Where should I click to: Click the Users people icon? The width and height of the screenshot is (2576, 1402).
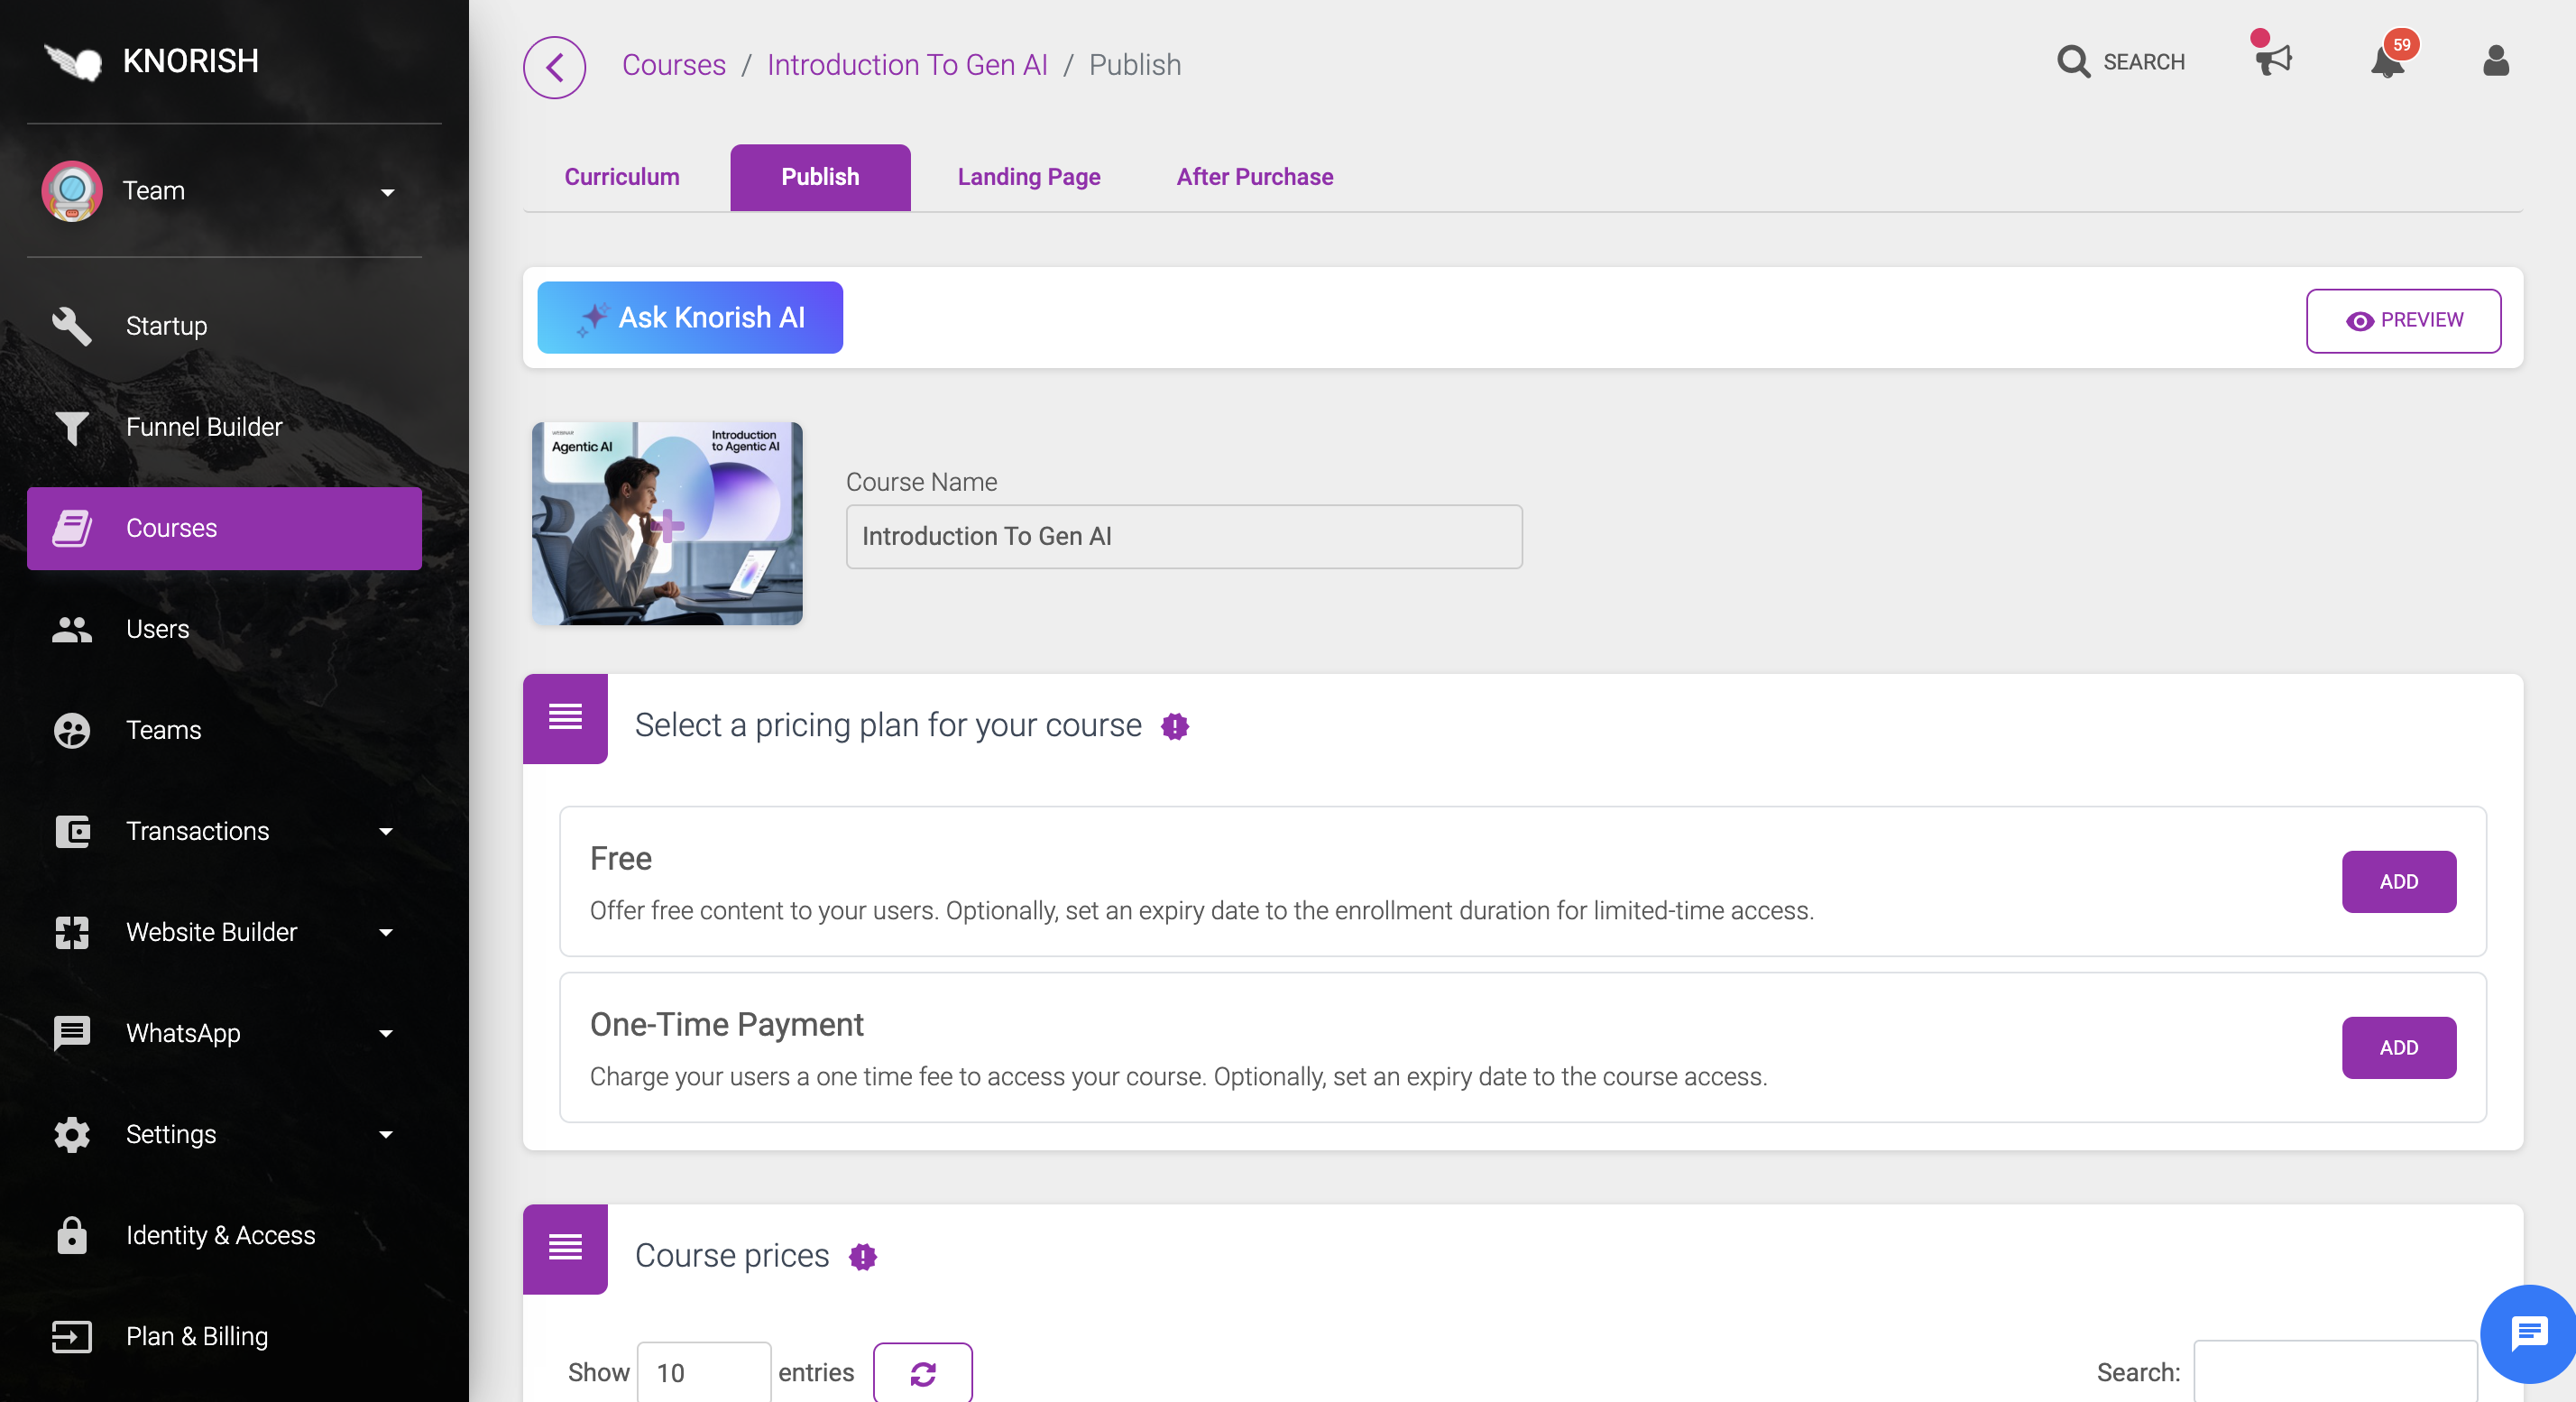point(72,629)
